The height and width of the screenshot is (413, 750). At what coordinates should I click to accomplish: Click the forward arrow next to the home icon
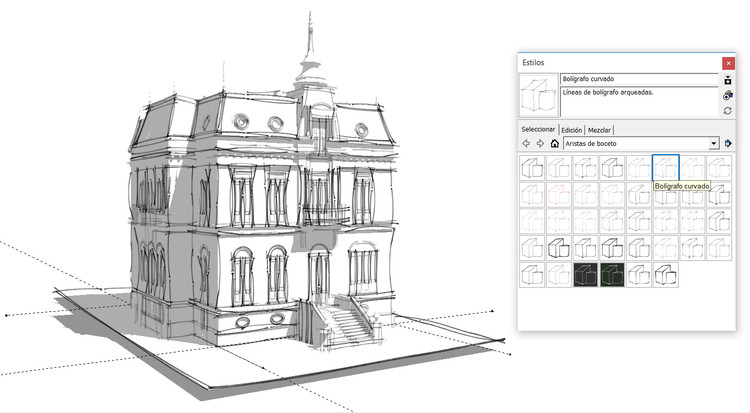[x=541, y=144]
